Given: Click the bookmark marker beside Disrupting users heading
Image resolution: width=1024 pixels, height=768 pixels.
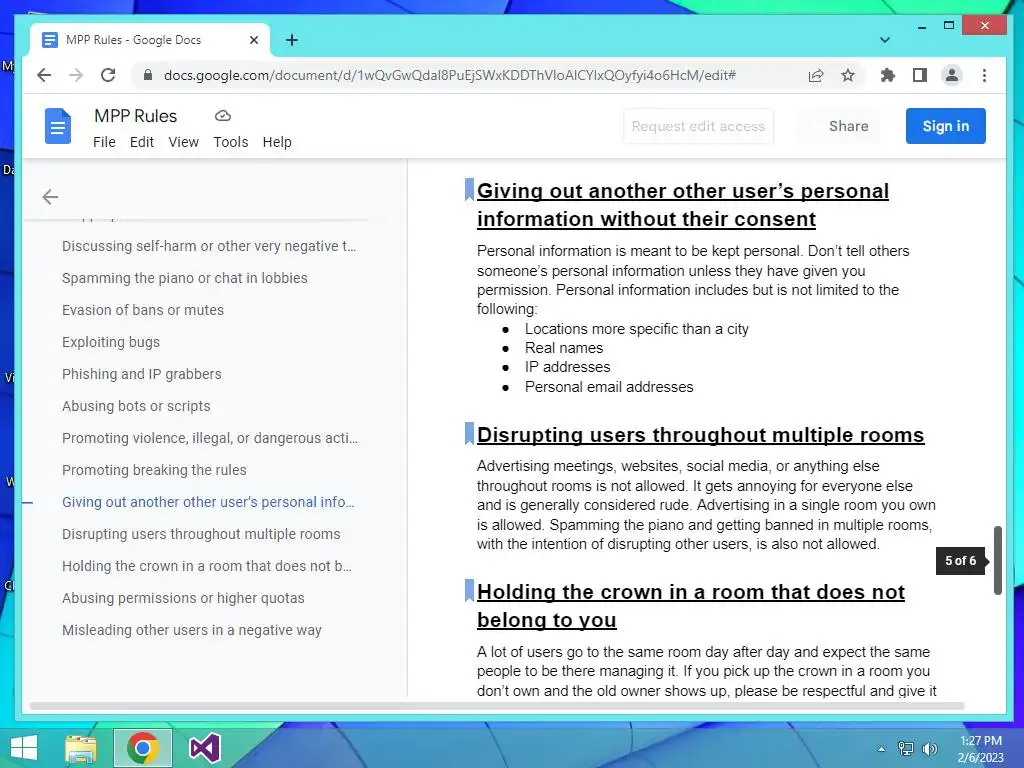Looking at the screenshot, I should tap(469, 434).
